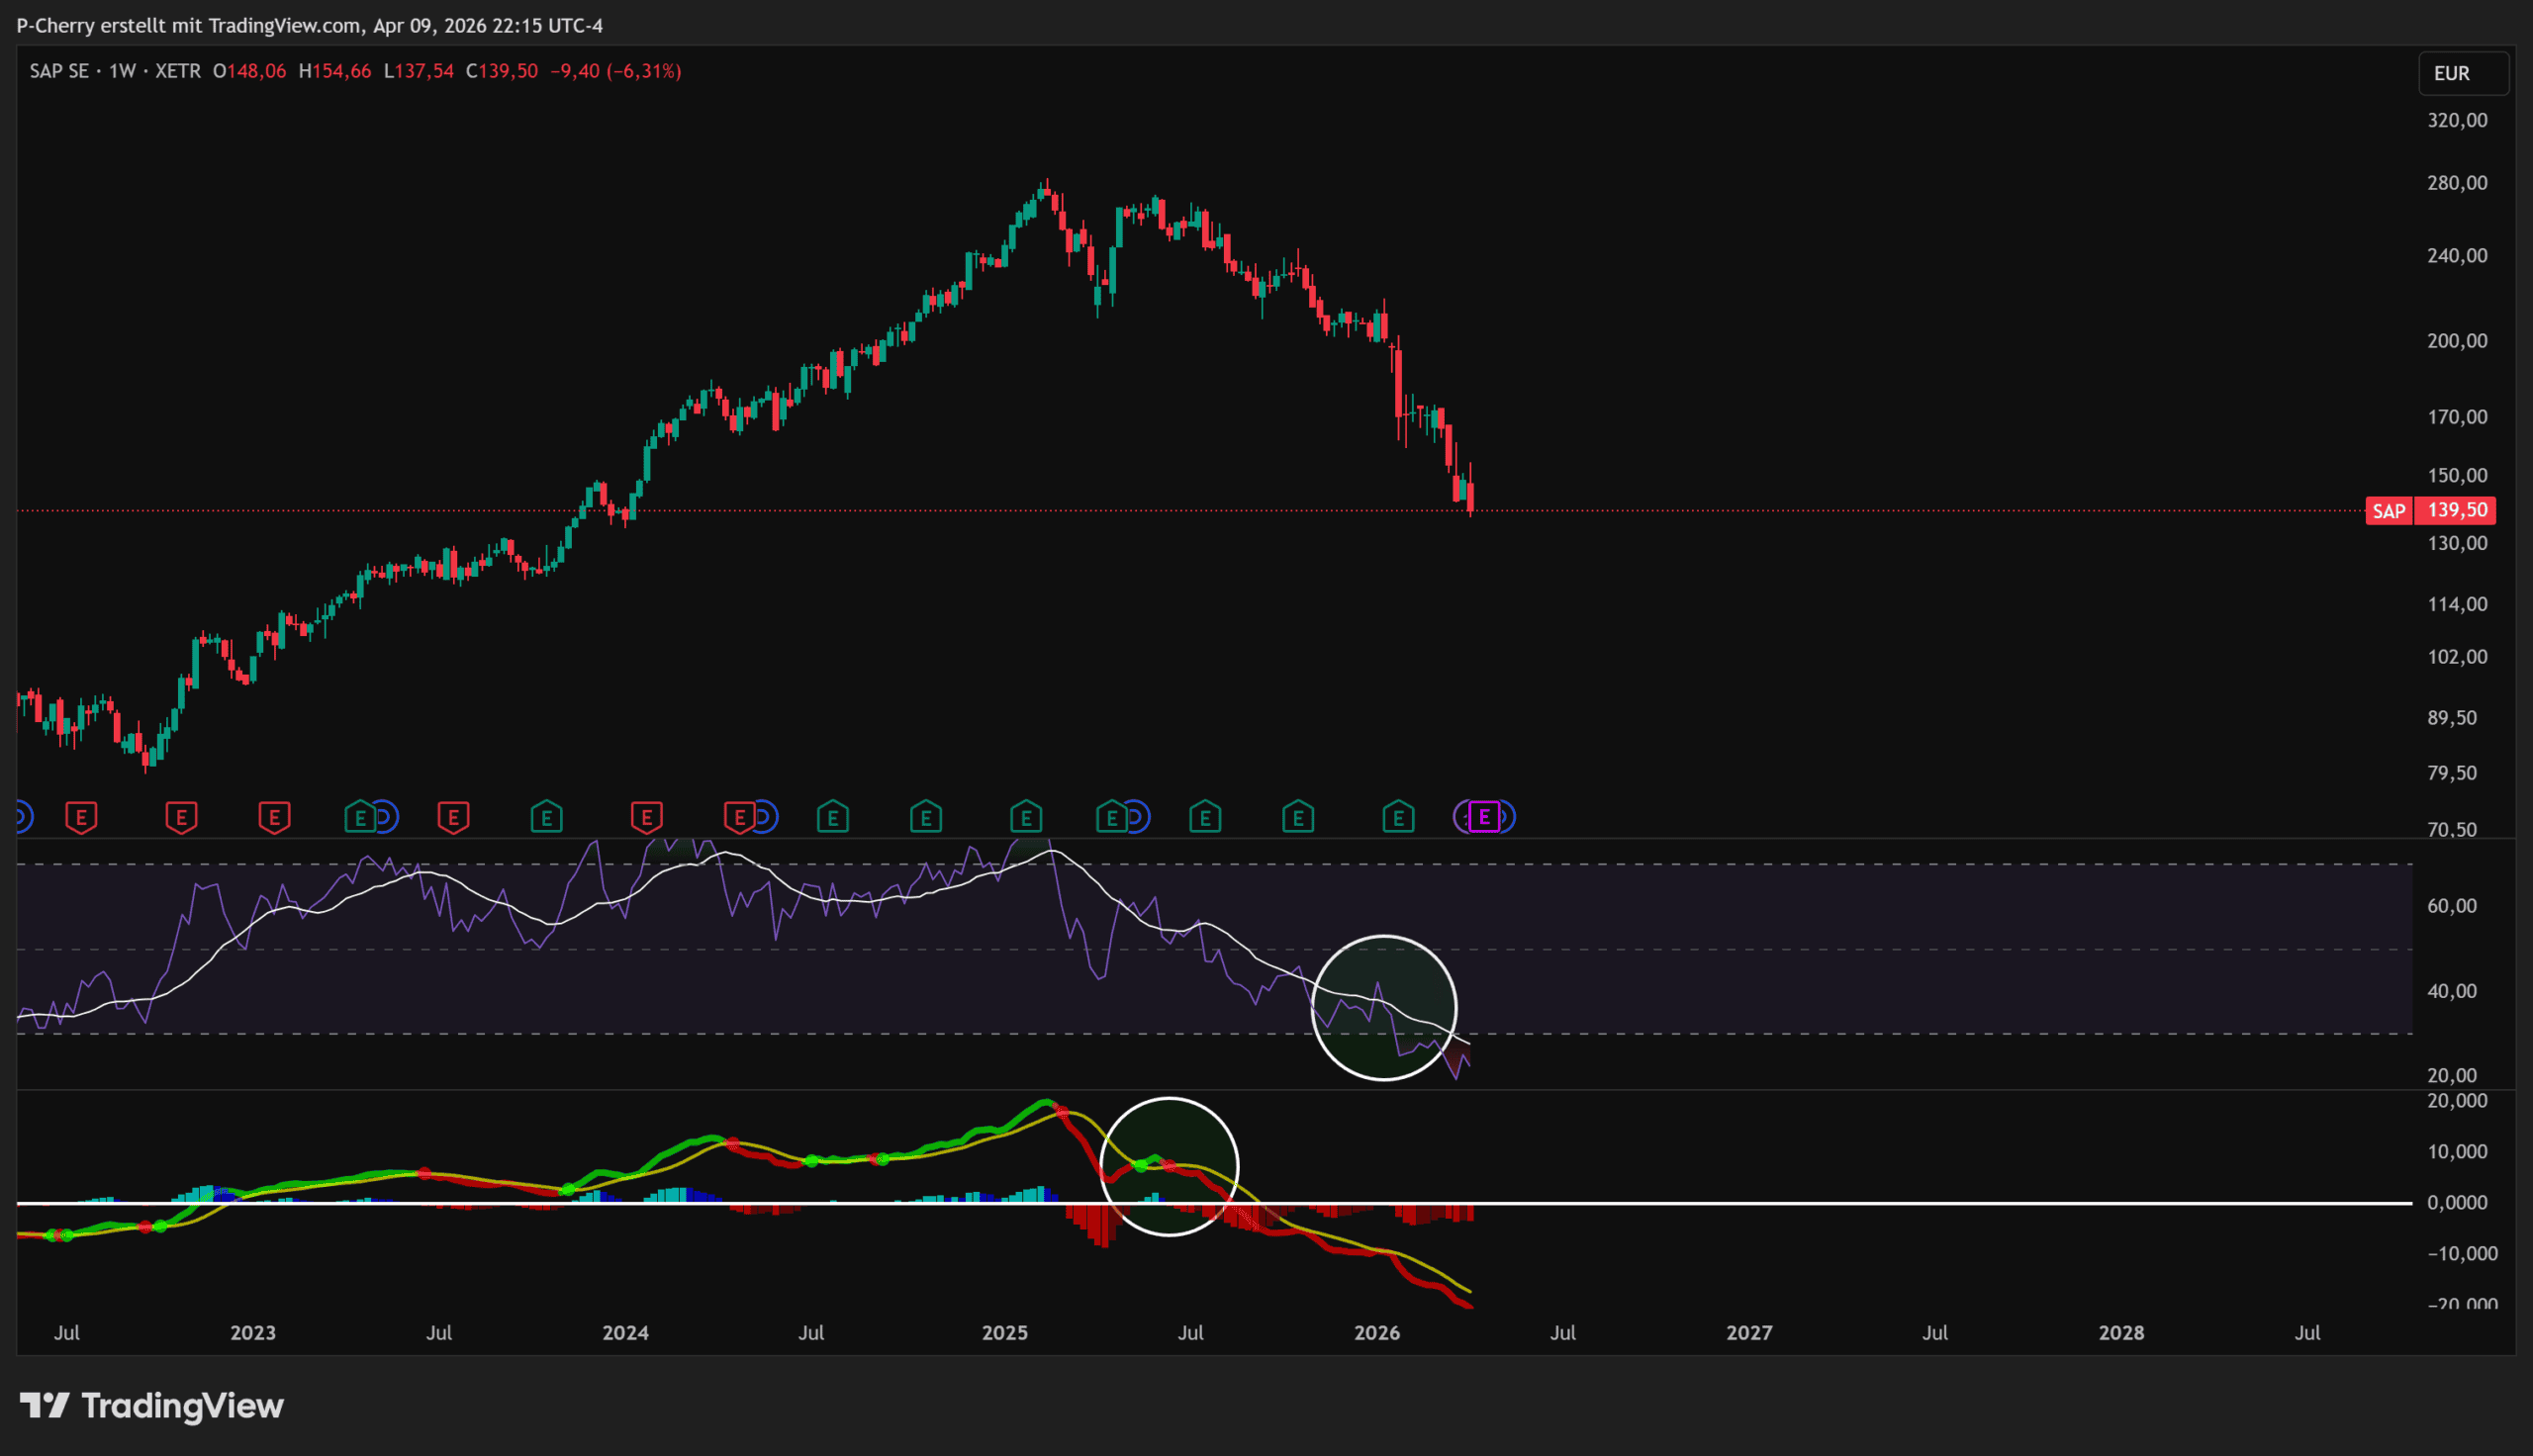Click the TradingView logo
This screenshot has height=1456, width=2533.
point(152,1406)
